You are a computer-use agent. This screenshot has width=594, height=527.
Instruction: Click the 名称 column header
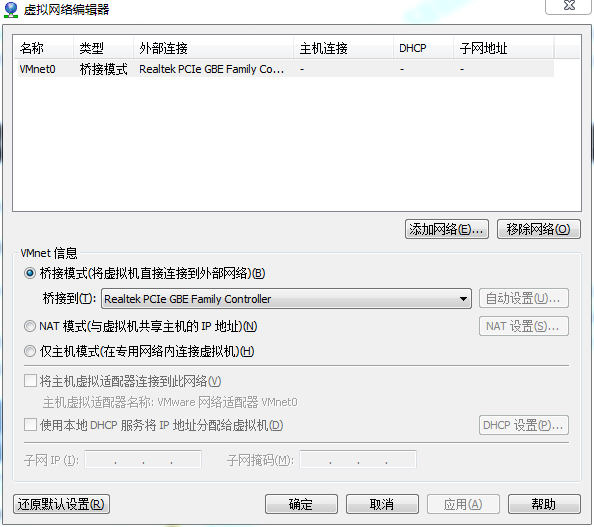[43, 48]
